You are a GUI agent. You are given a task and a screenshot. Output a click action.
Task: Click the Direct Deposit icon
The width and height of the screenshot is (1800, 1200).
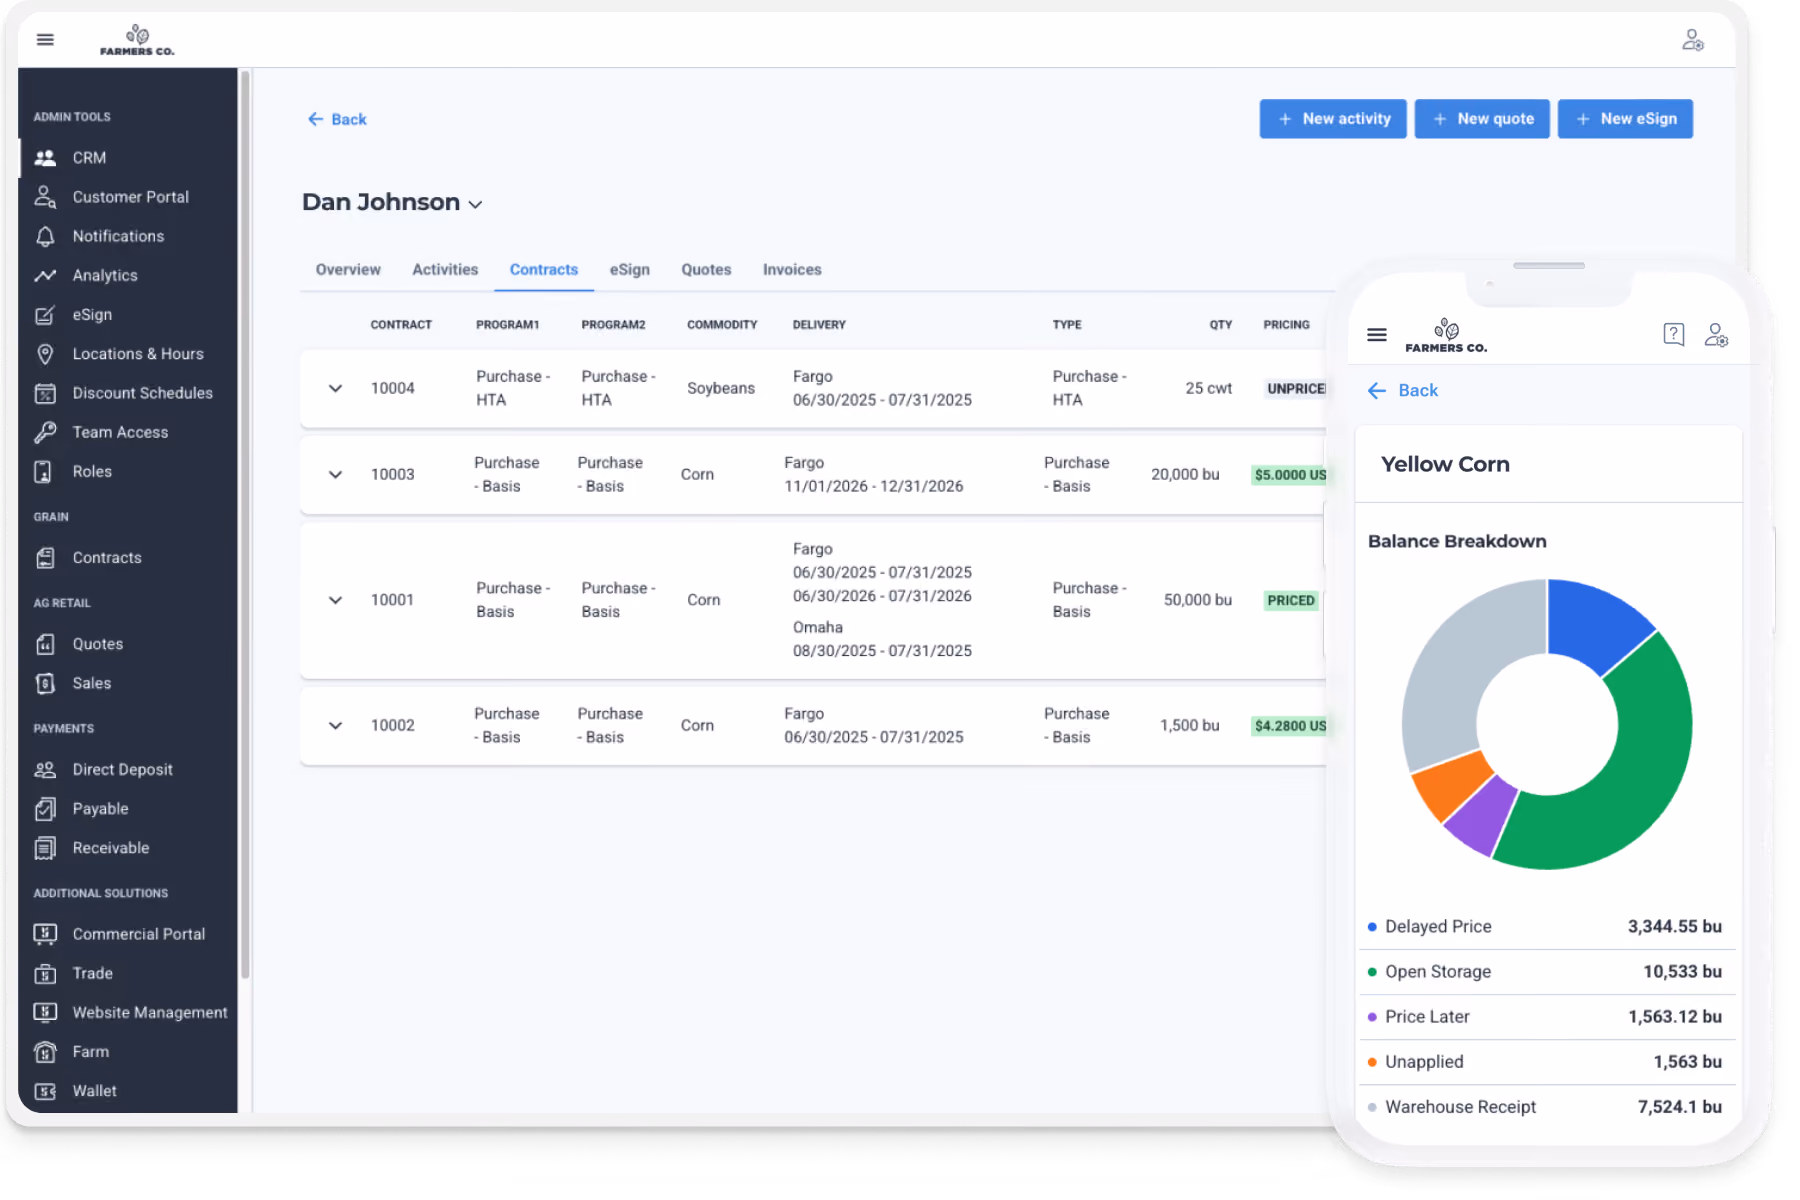point(45,770)
